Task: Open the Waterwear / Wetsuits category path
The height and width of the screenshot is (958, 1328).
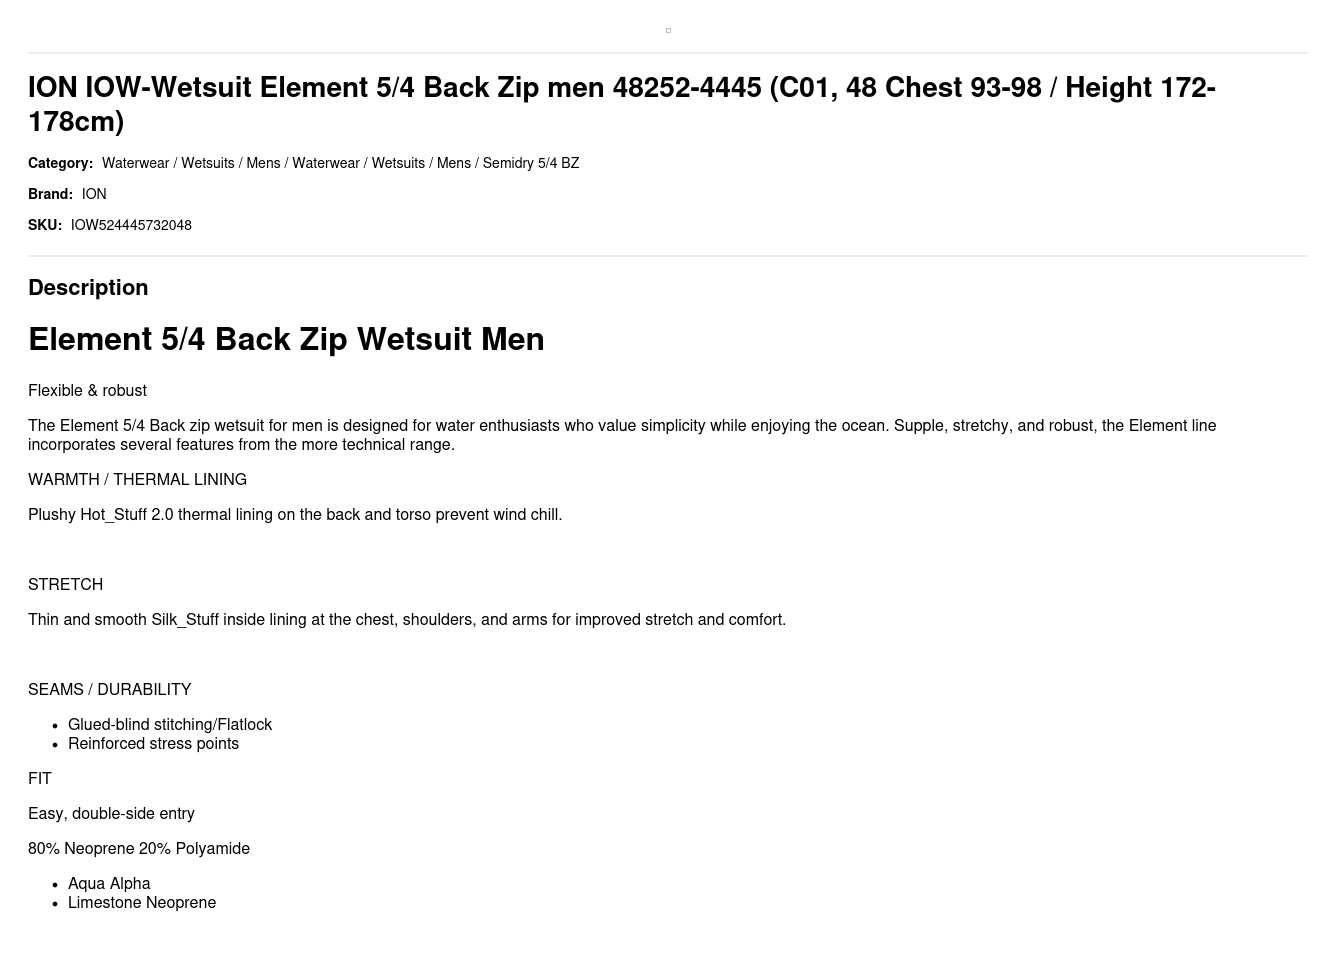Action: click(x=340, y=163)
